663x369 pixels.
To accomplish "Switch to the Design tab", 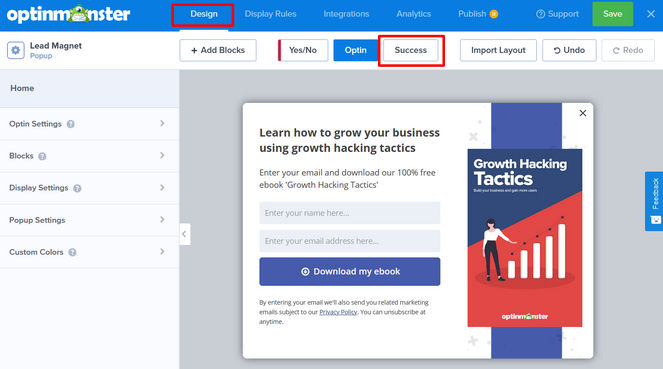I will tap(204, 14).
